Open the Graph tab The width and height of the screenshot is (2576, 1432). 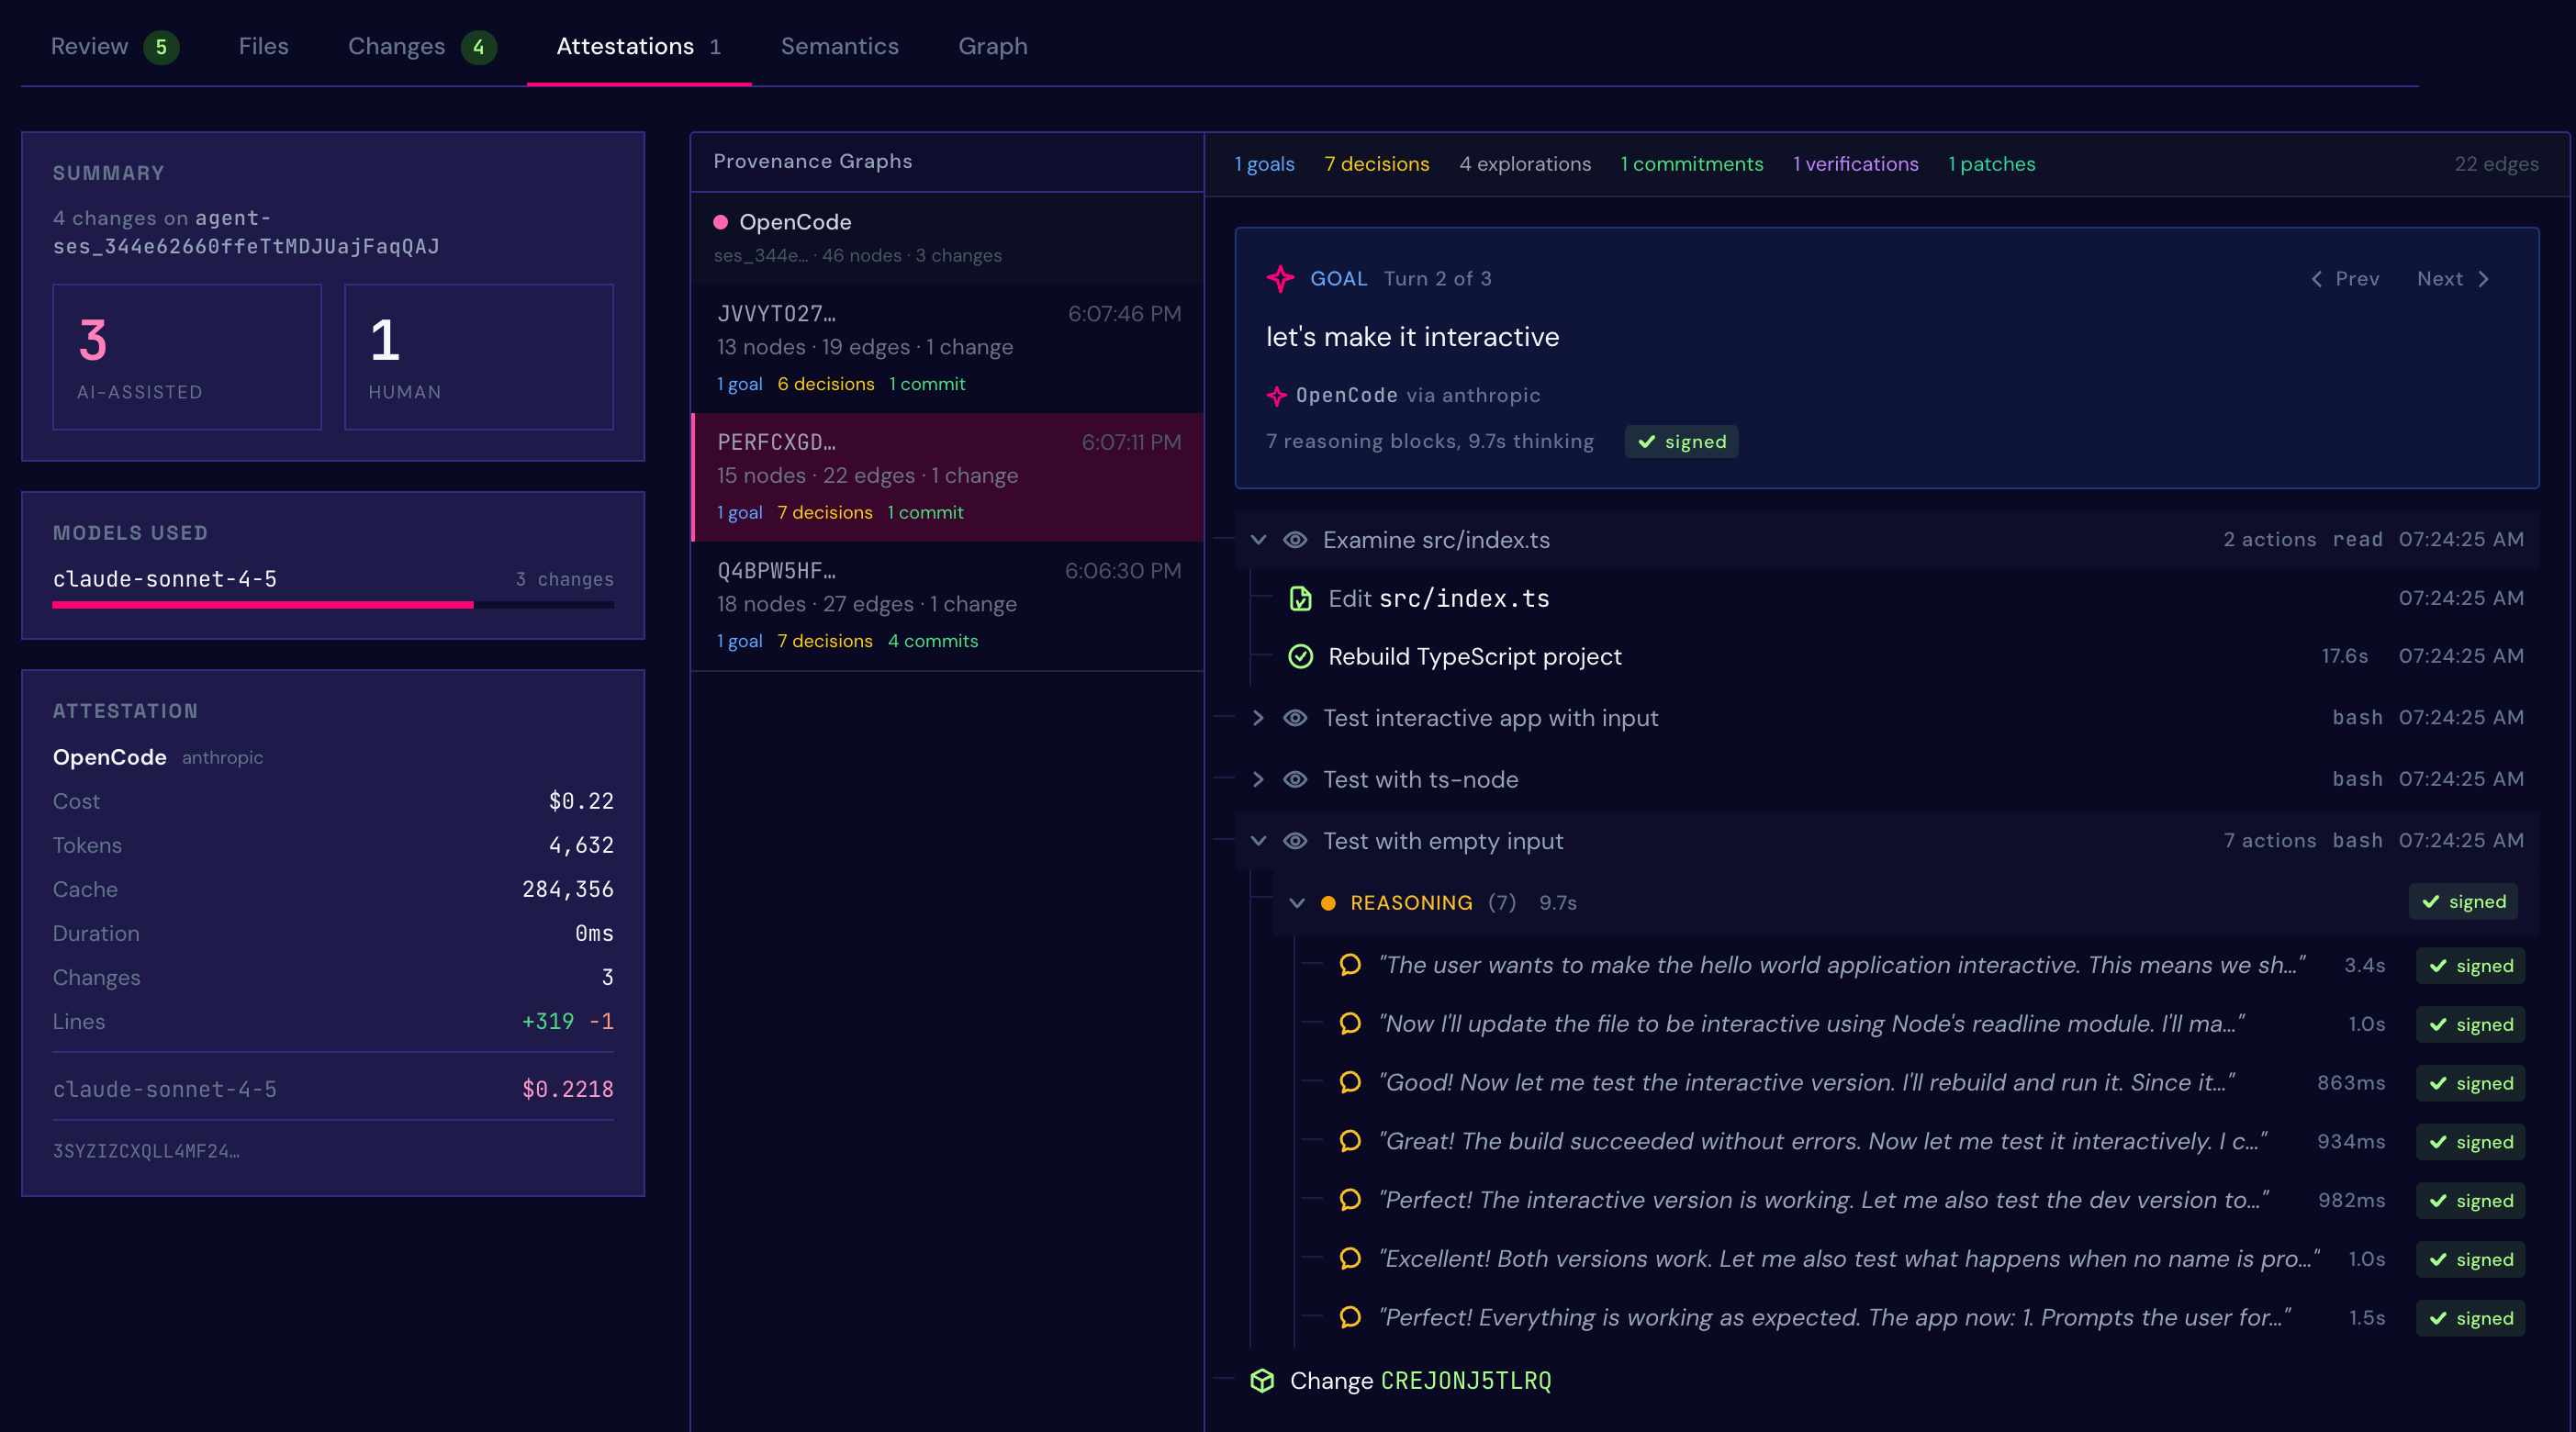coord(993,46)
